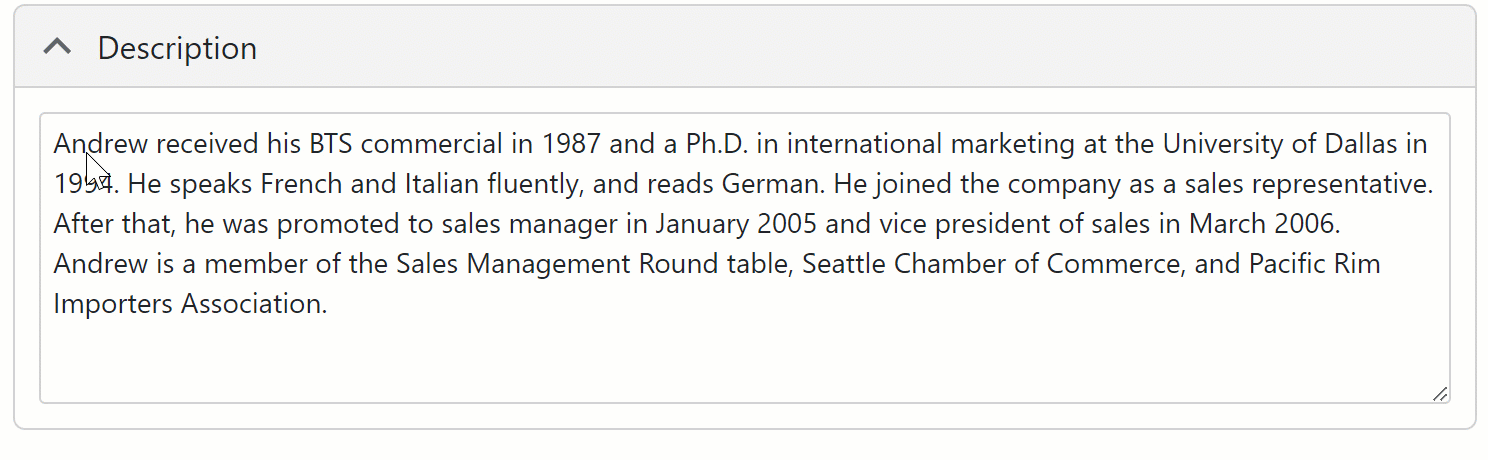Click the Description header title
1488x460 pixels.
pyautogui.click(x=177, y=48)
